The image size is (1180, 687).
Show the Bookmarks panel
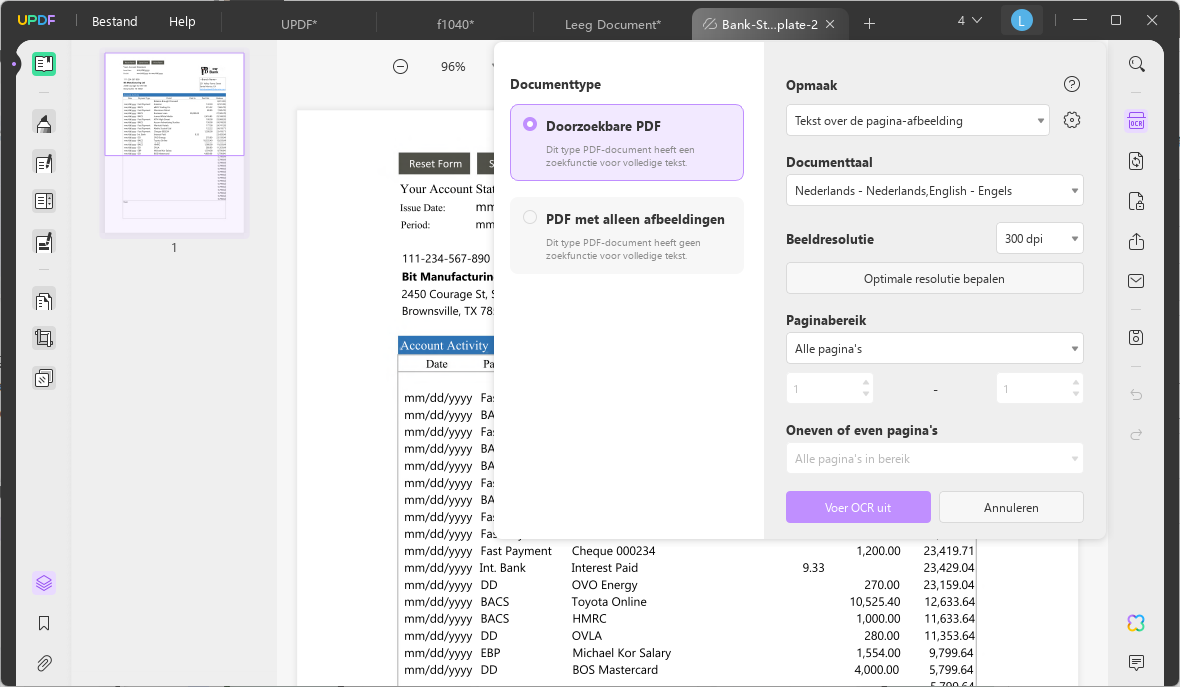click(44, 623)
